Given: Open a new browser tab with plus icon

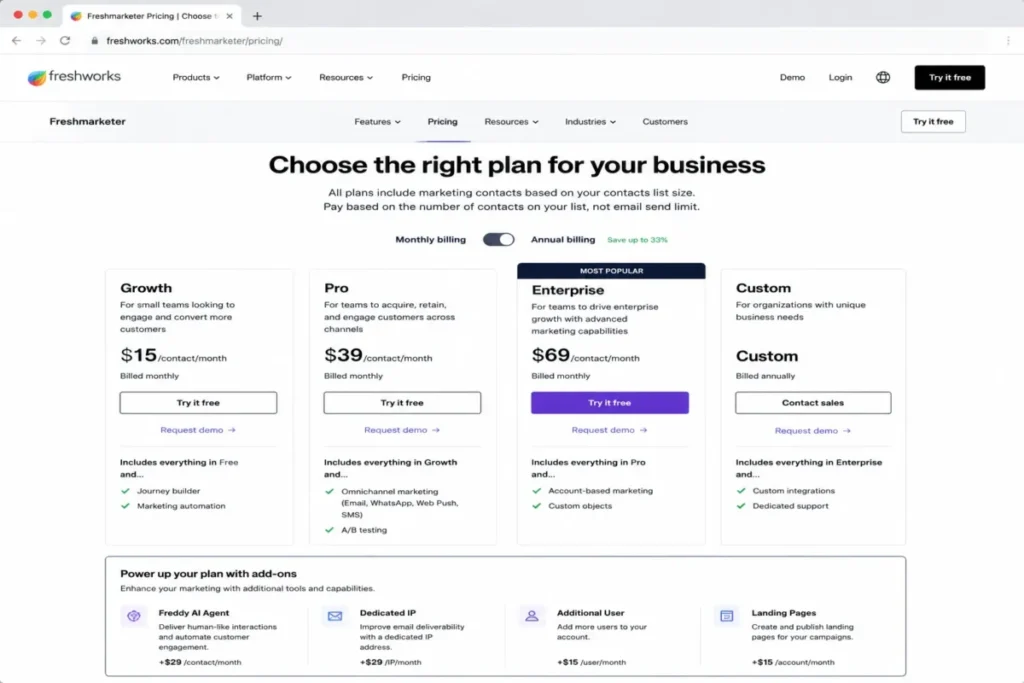Looking at the screenshot, I should point(257,16).
